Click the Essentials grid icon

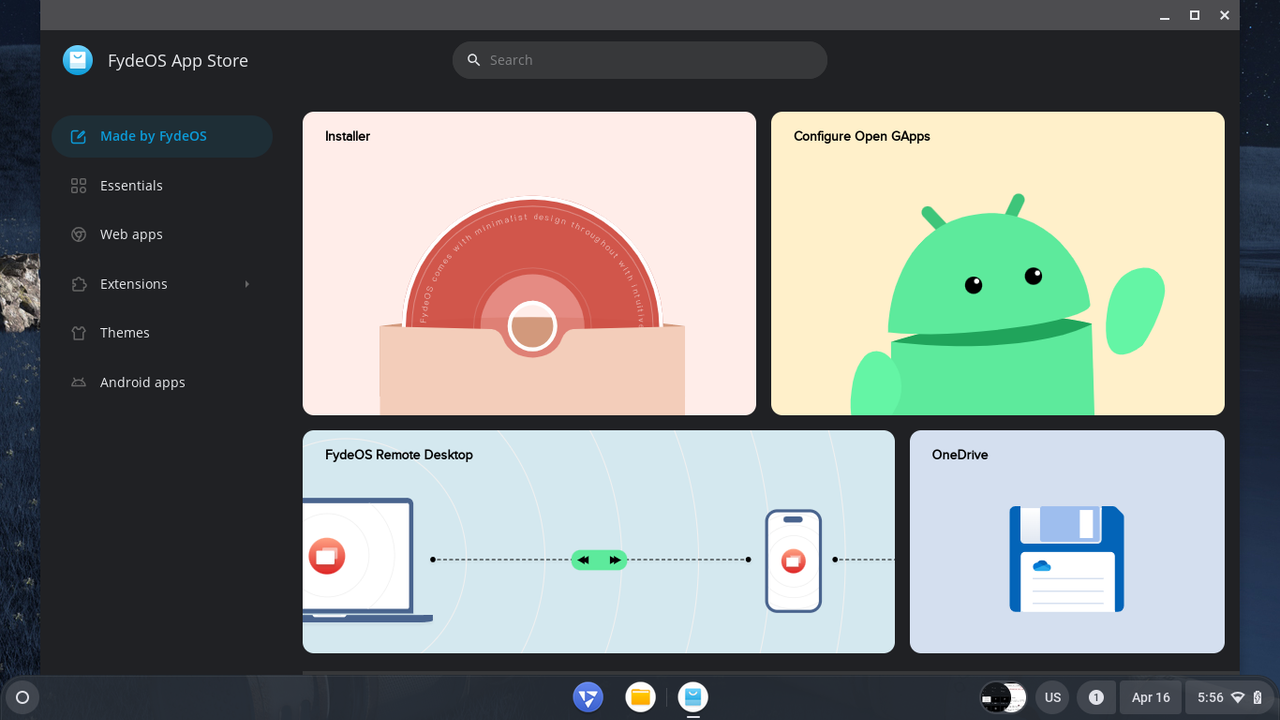click(78, 186)
